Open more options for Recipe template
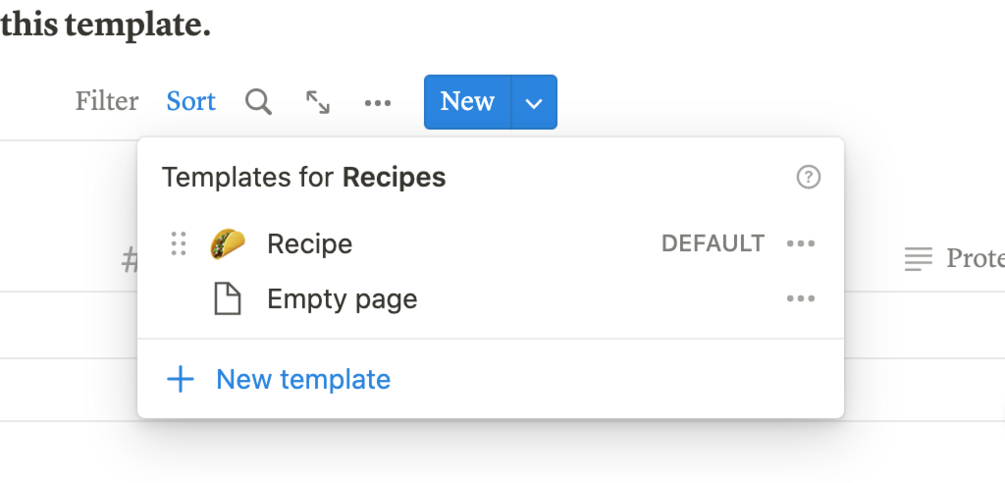1005x483 pixels. (801, 244)
